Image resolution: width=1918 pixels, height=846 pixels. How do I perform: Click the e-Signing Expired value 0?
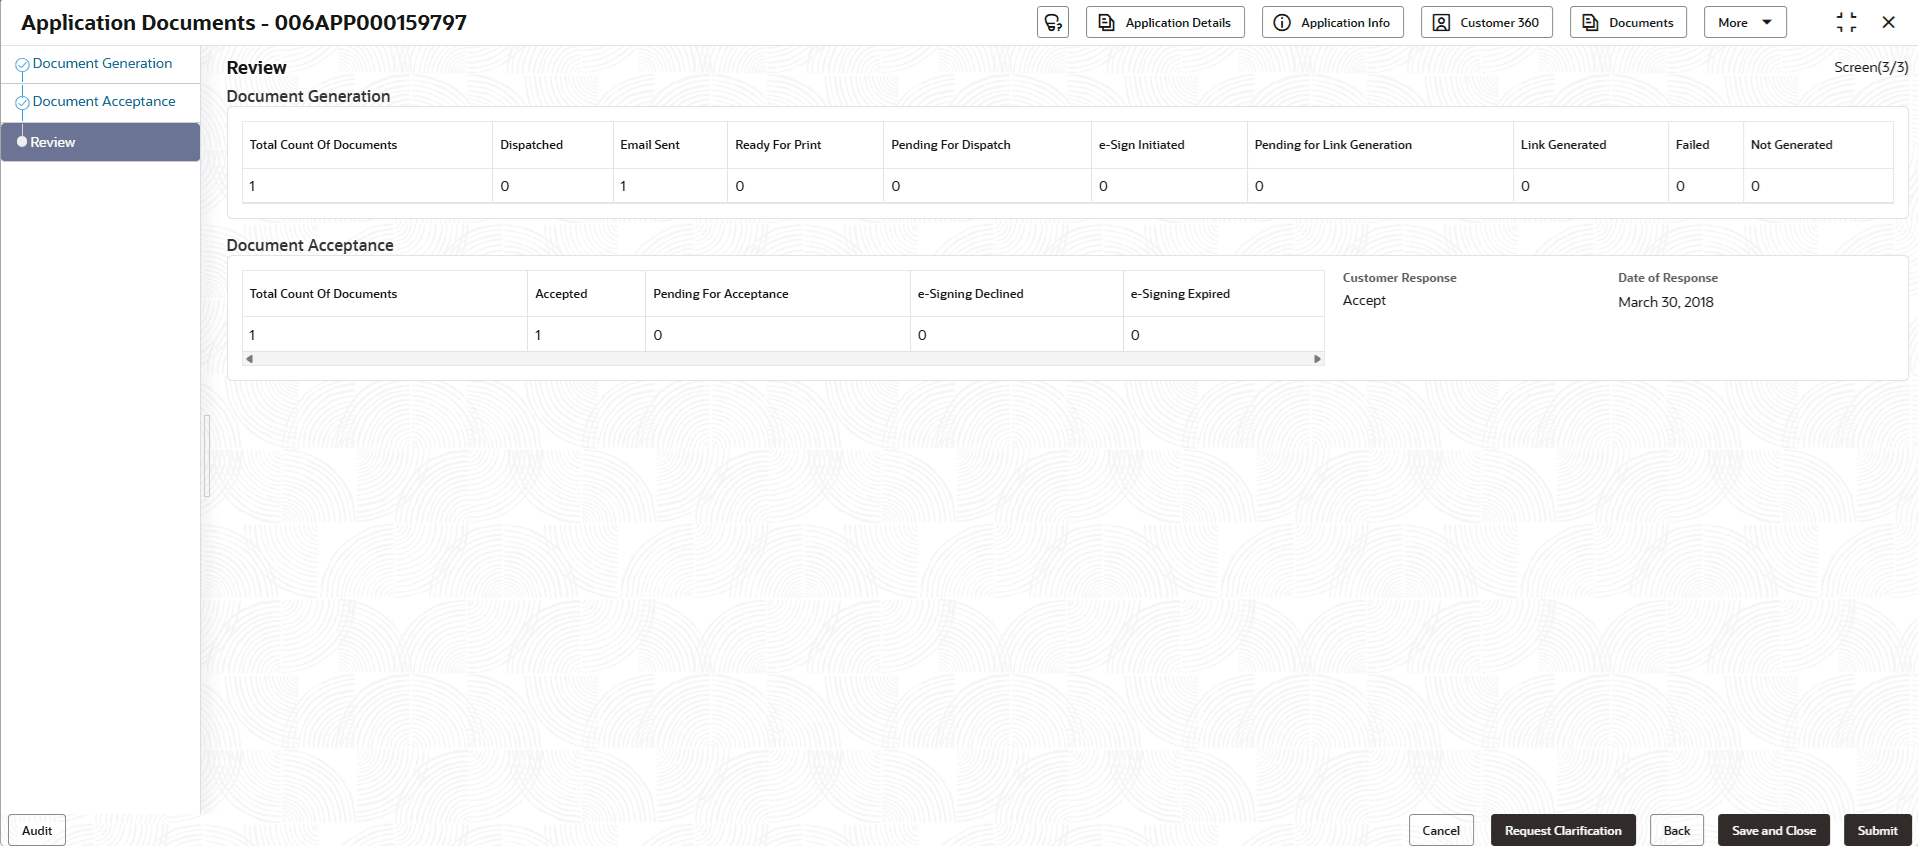pos(1135,335)
